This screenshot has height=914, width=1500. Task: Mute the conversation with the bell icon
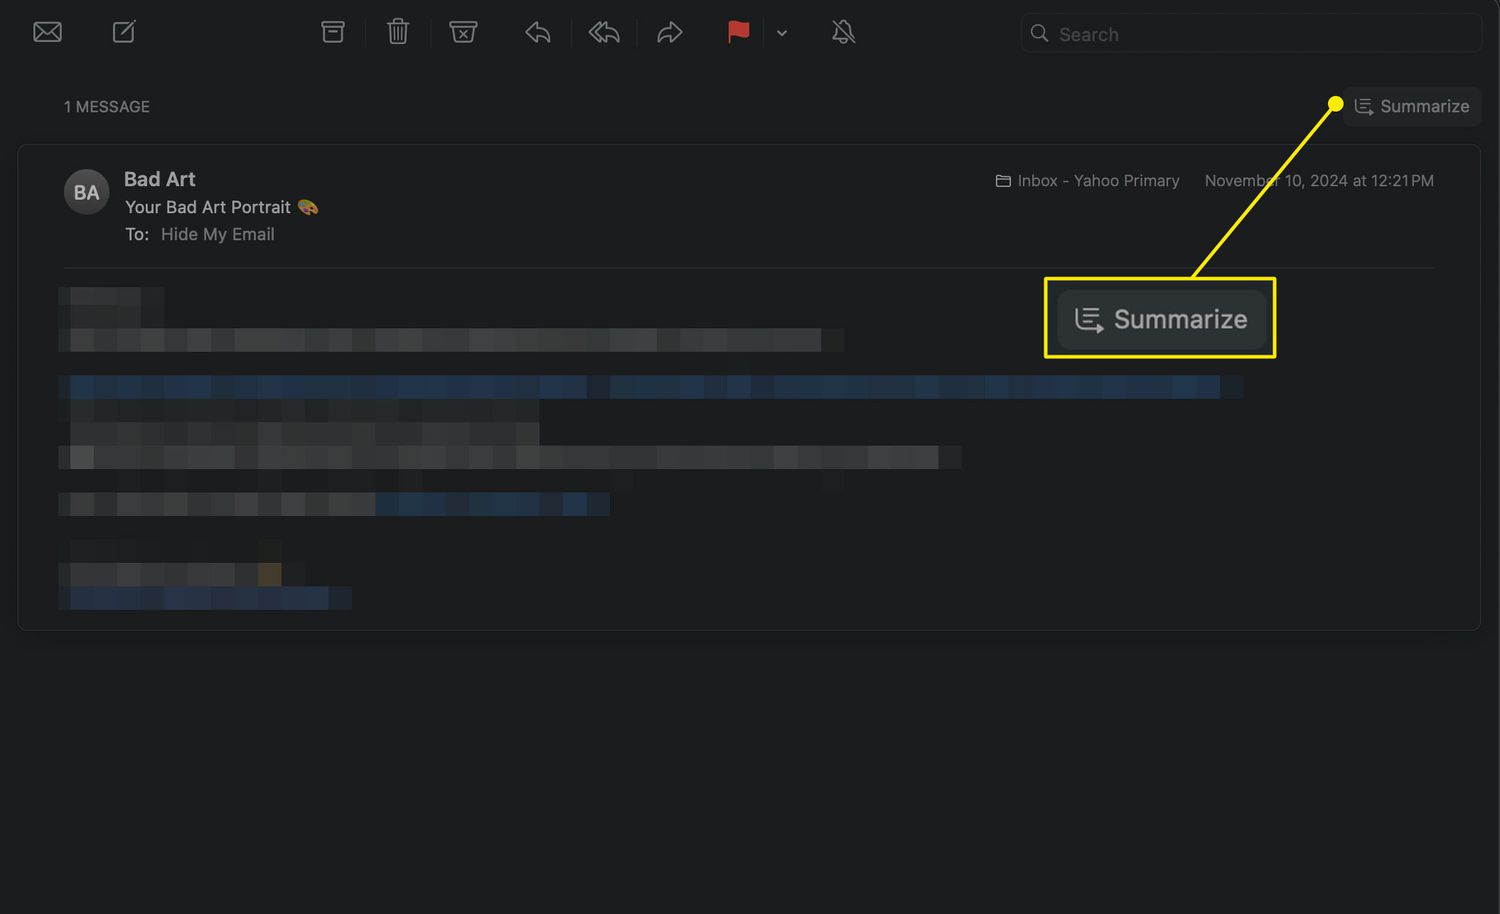point(843,32)
